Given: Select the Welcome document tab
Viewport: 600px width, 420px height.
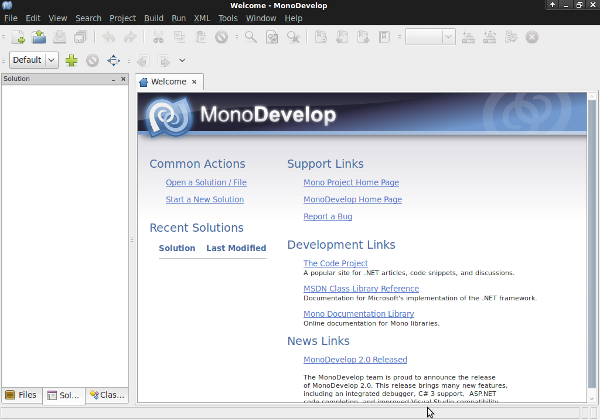Looking at the screenshot, I should point(168,82).
